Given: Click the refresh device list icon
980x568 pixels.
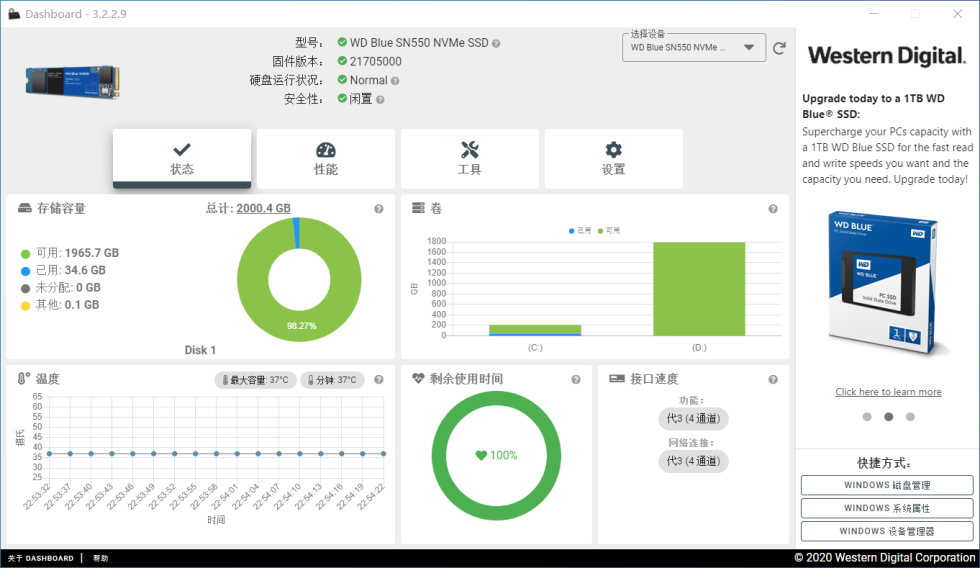Looking at the screenshot, I should pos(779,48).
